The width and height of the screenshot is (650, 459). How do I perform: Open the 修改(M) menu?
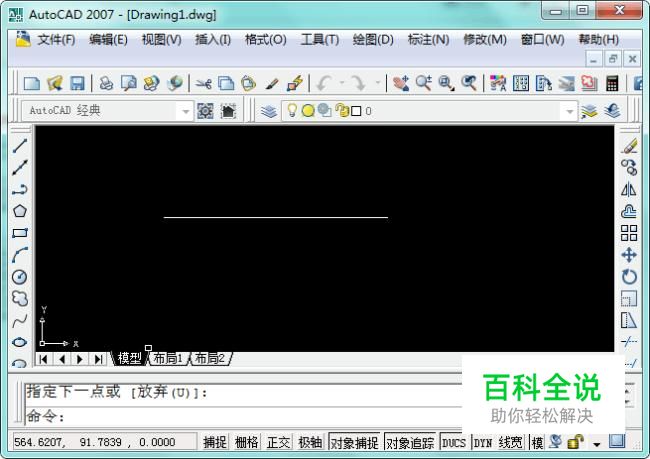[x=485, y=40]
